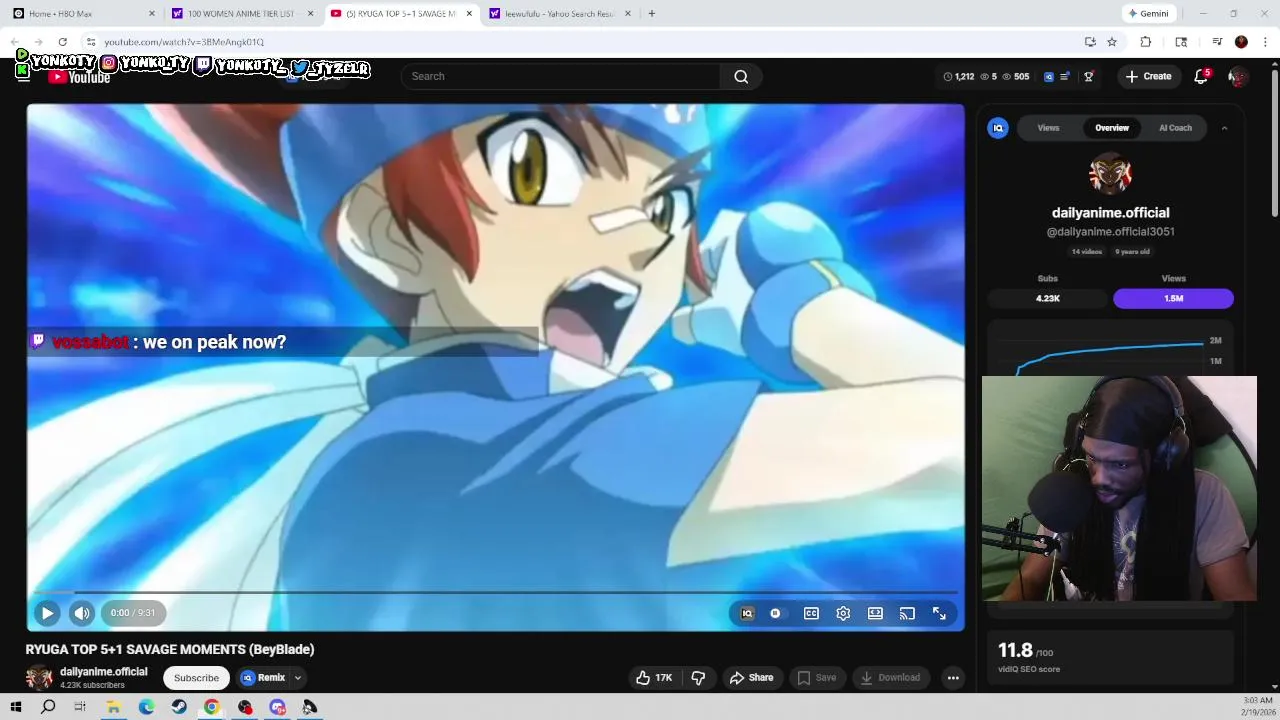Dislike the video
This screenshot has width=1280, height=720.
698,678
